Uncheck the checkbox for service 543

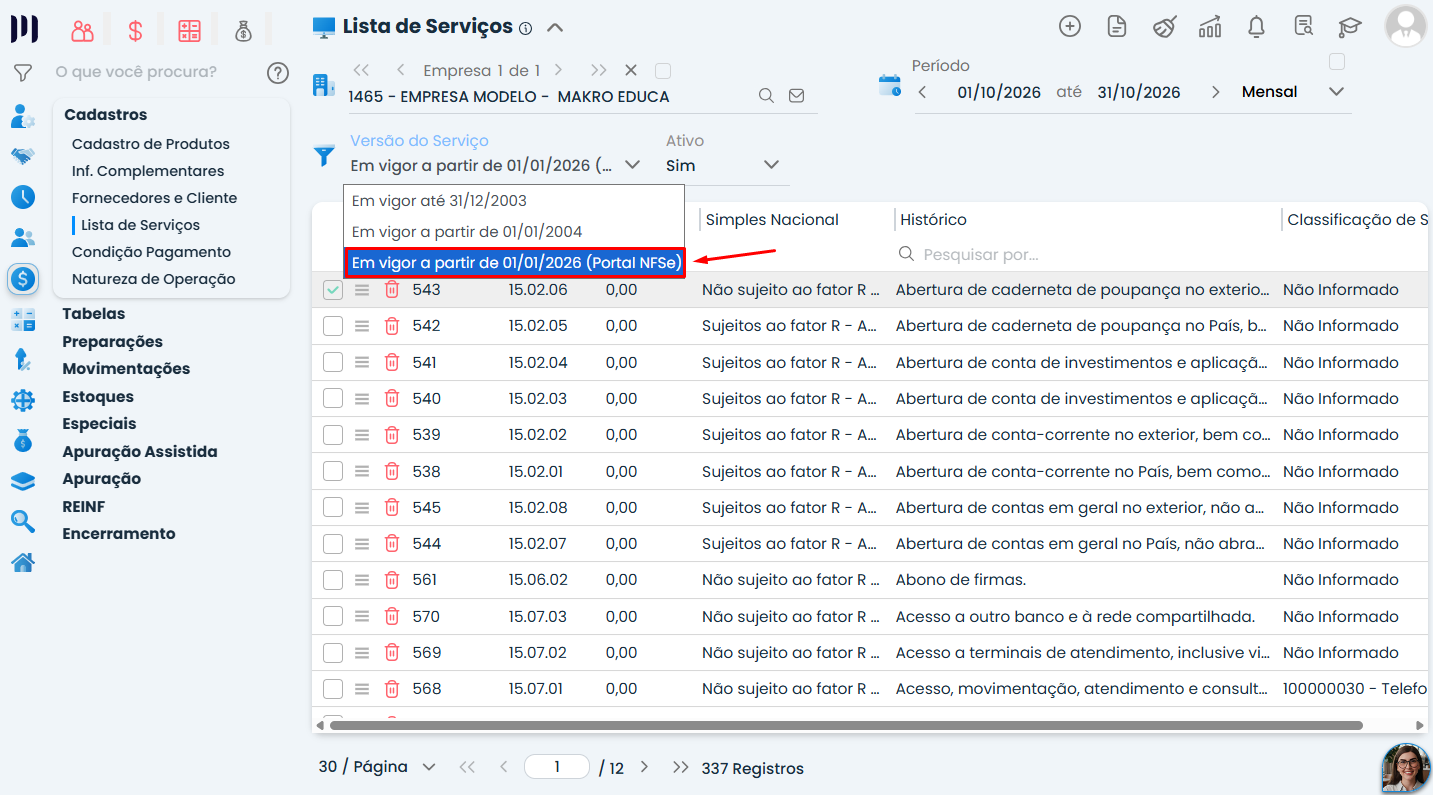click(333, 290)
